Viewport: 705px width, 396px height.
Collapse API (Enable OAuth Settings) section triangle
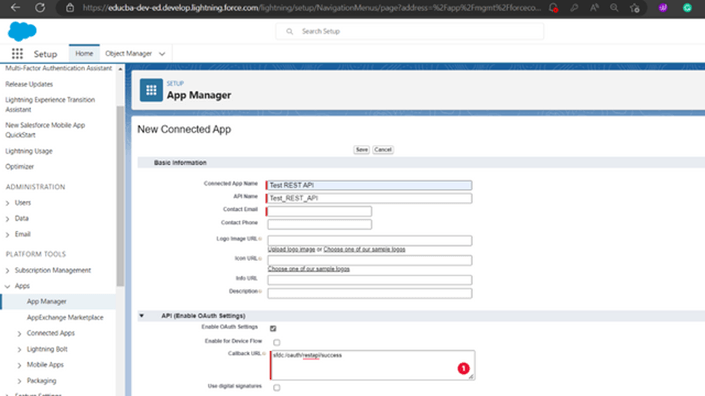142,316
